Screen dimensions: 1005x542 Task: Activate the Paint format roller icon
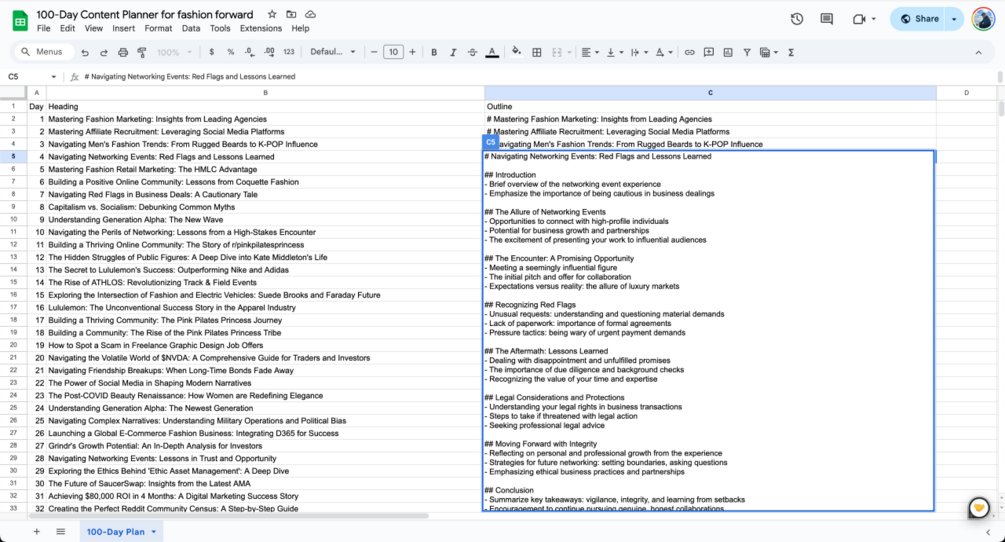(142, 53)
